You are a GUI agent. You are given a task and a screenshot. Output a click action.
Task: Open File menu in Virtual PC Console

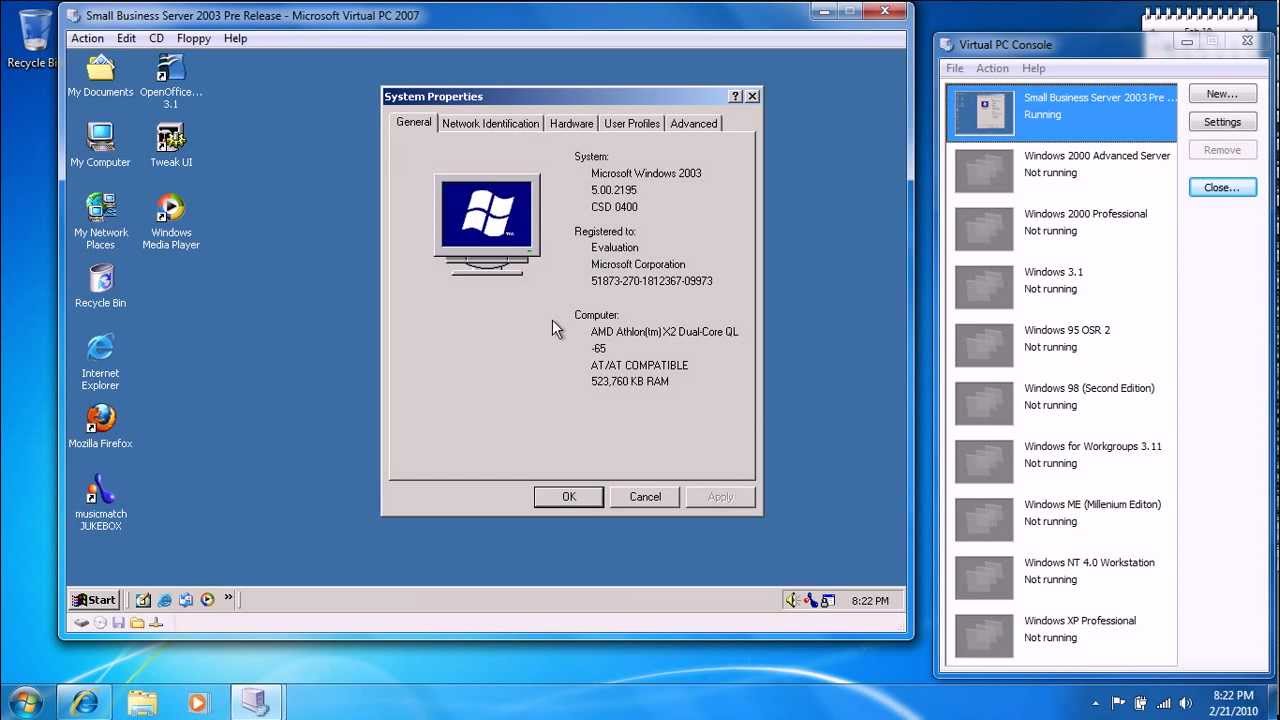[955, 68]
